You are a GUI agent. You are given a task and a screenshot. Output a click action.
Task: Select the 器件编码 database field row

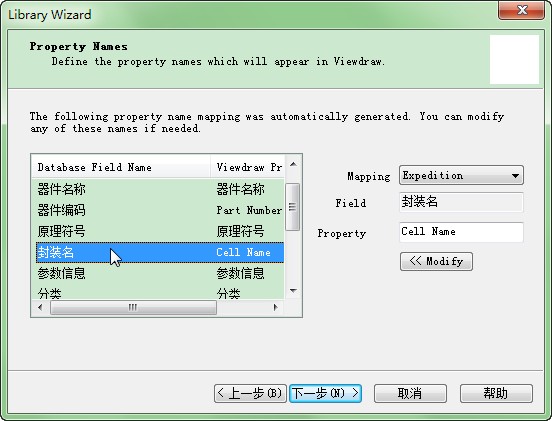click(160, 210)
